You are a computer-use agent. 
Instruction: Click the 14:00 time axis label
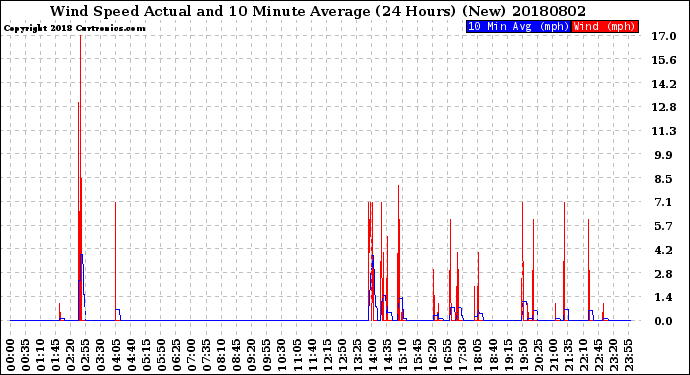[x=372, y=354]
